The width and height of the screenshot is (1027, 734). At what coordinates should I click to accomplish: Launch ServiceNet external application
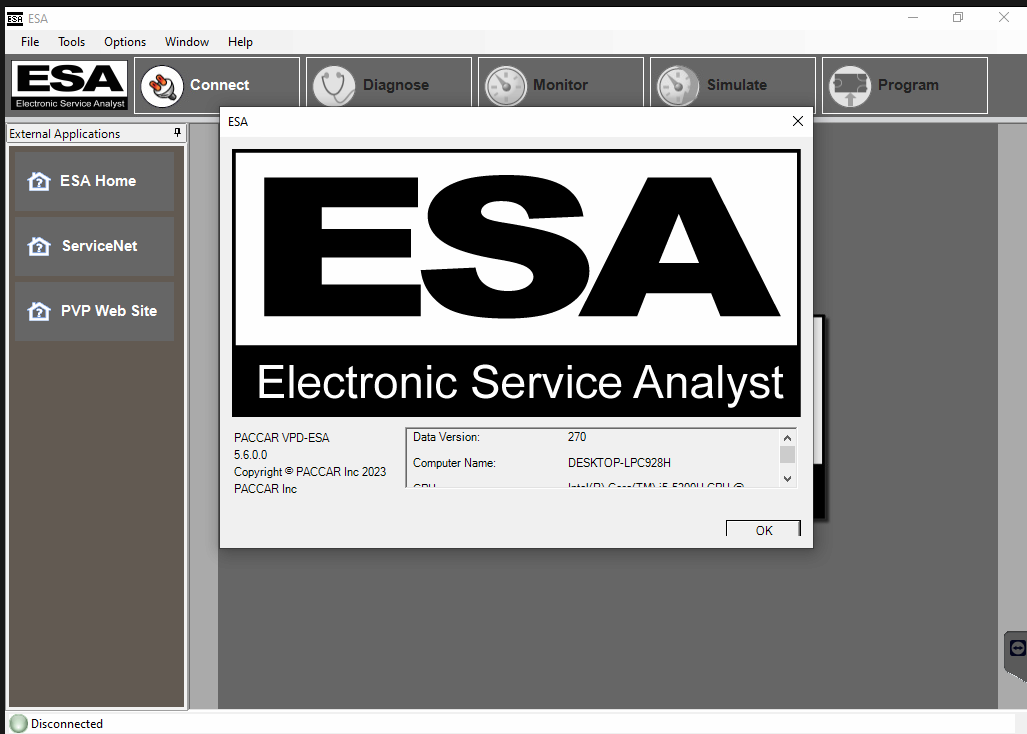[95, 246]
